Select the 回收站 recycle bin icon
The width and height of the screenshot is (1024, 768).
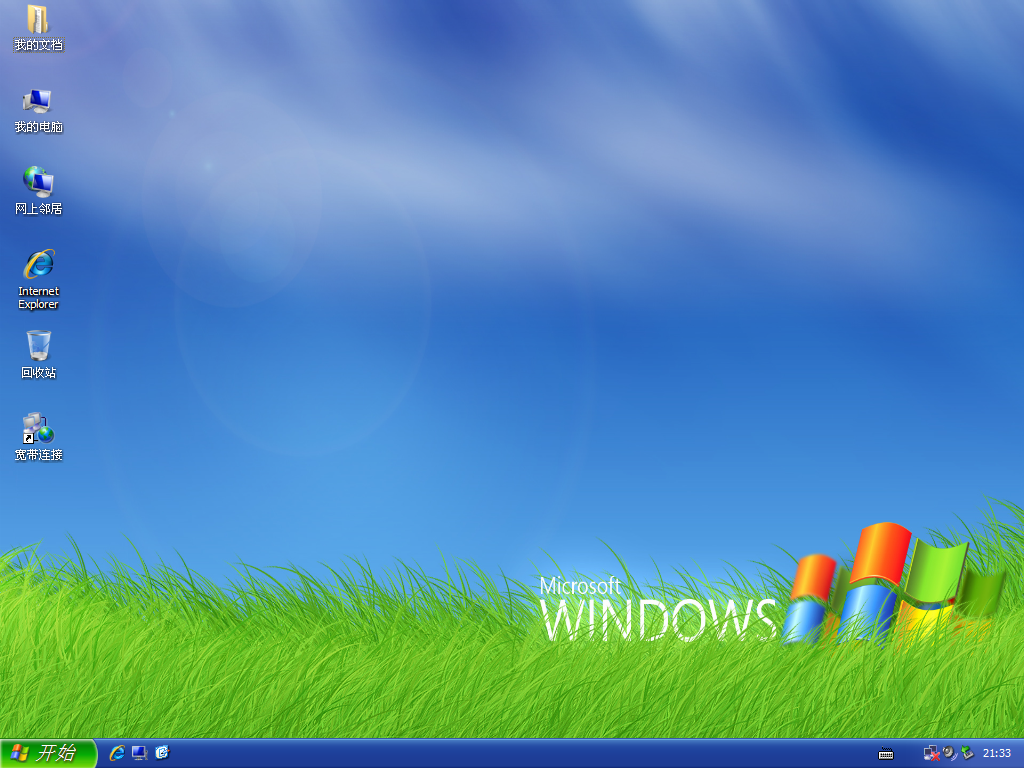(39, 345)
